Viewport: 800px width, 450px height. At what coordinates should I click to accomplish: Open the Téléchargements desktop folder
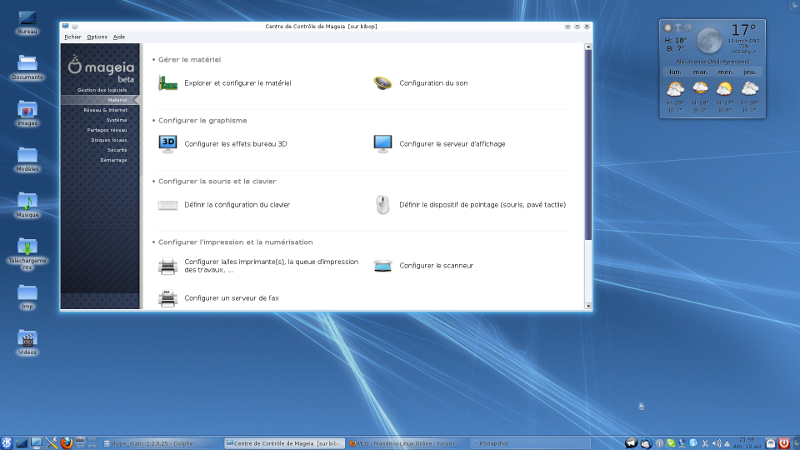(27, 254)
